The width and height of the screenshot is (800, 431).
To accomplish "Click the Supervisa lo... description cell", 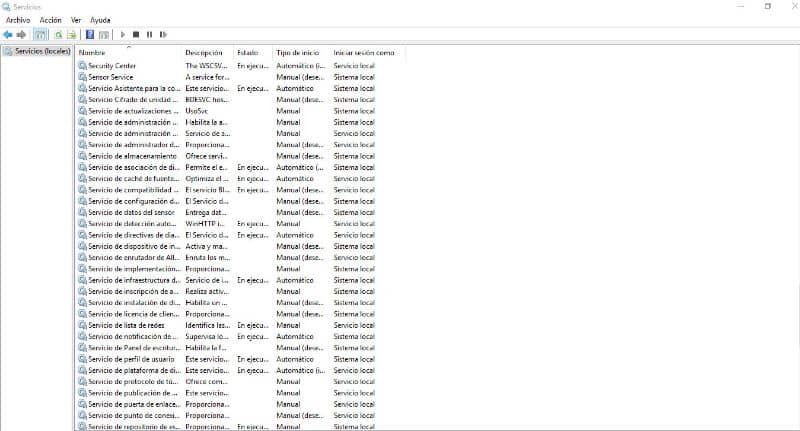I will (207, 337).
